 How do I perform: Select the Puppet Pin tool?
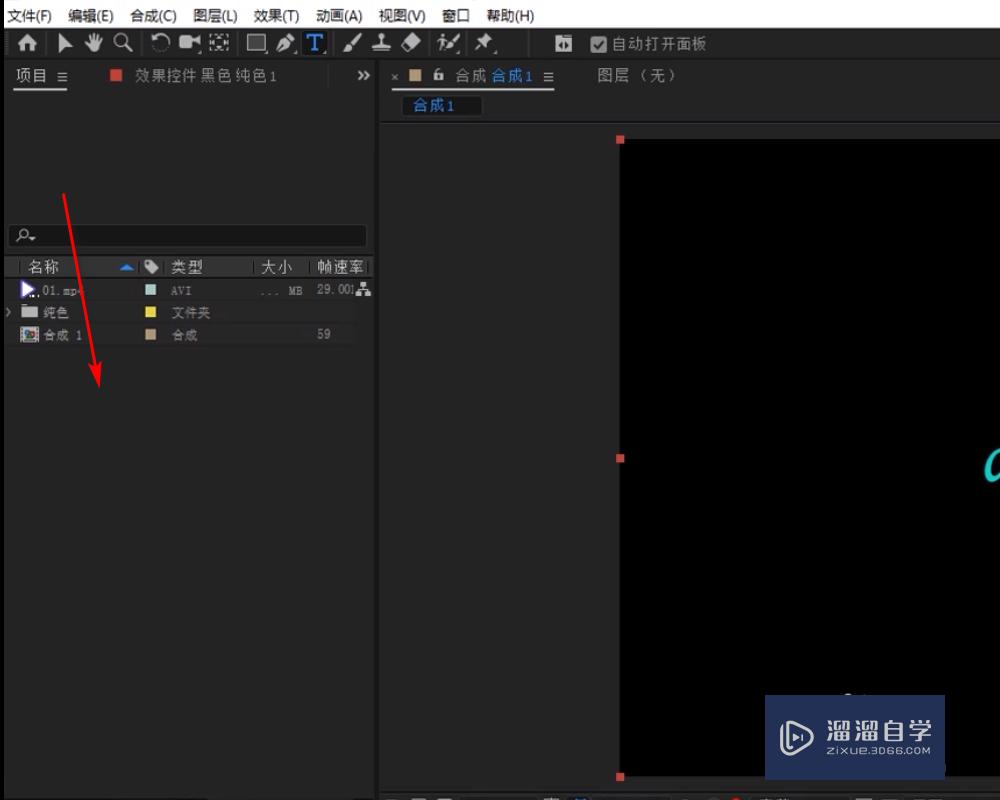484,43
